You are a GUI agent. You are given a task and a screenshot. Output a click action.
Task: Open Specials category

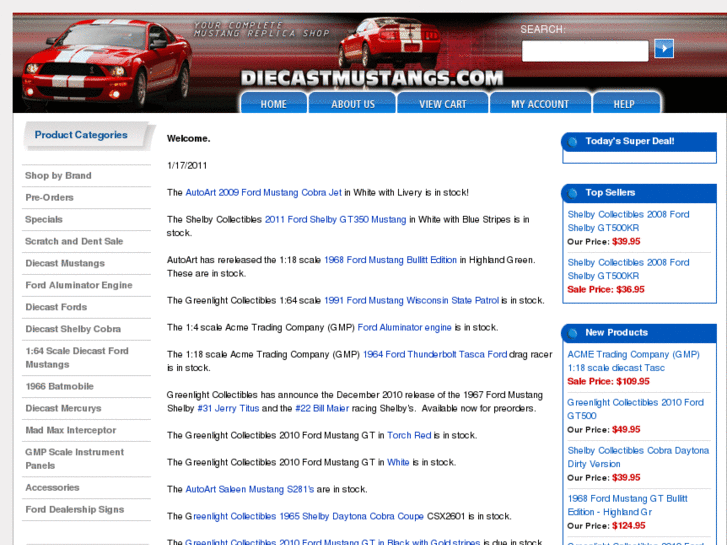pos(44,219)
